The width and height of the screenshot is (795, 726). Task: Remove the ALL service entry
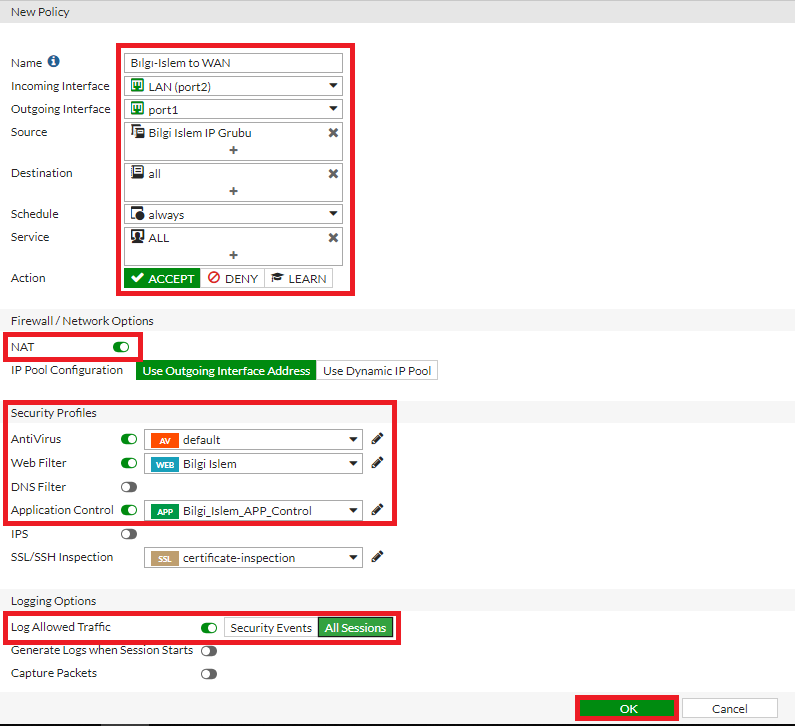(x=333, y=238)
